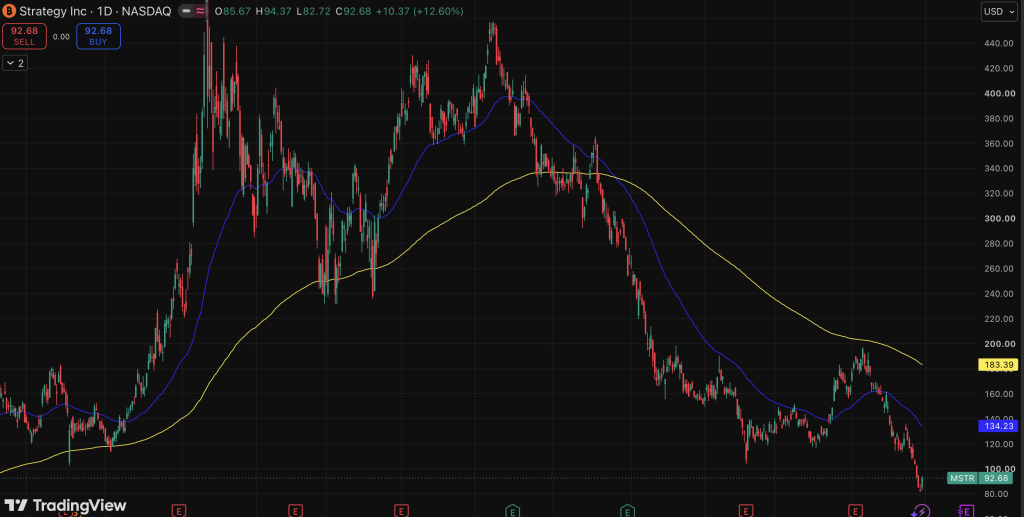Open symbol search via Strategy Inc title
The image size is (1024, 517).
point(46,11)
